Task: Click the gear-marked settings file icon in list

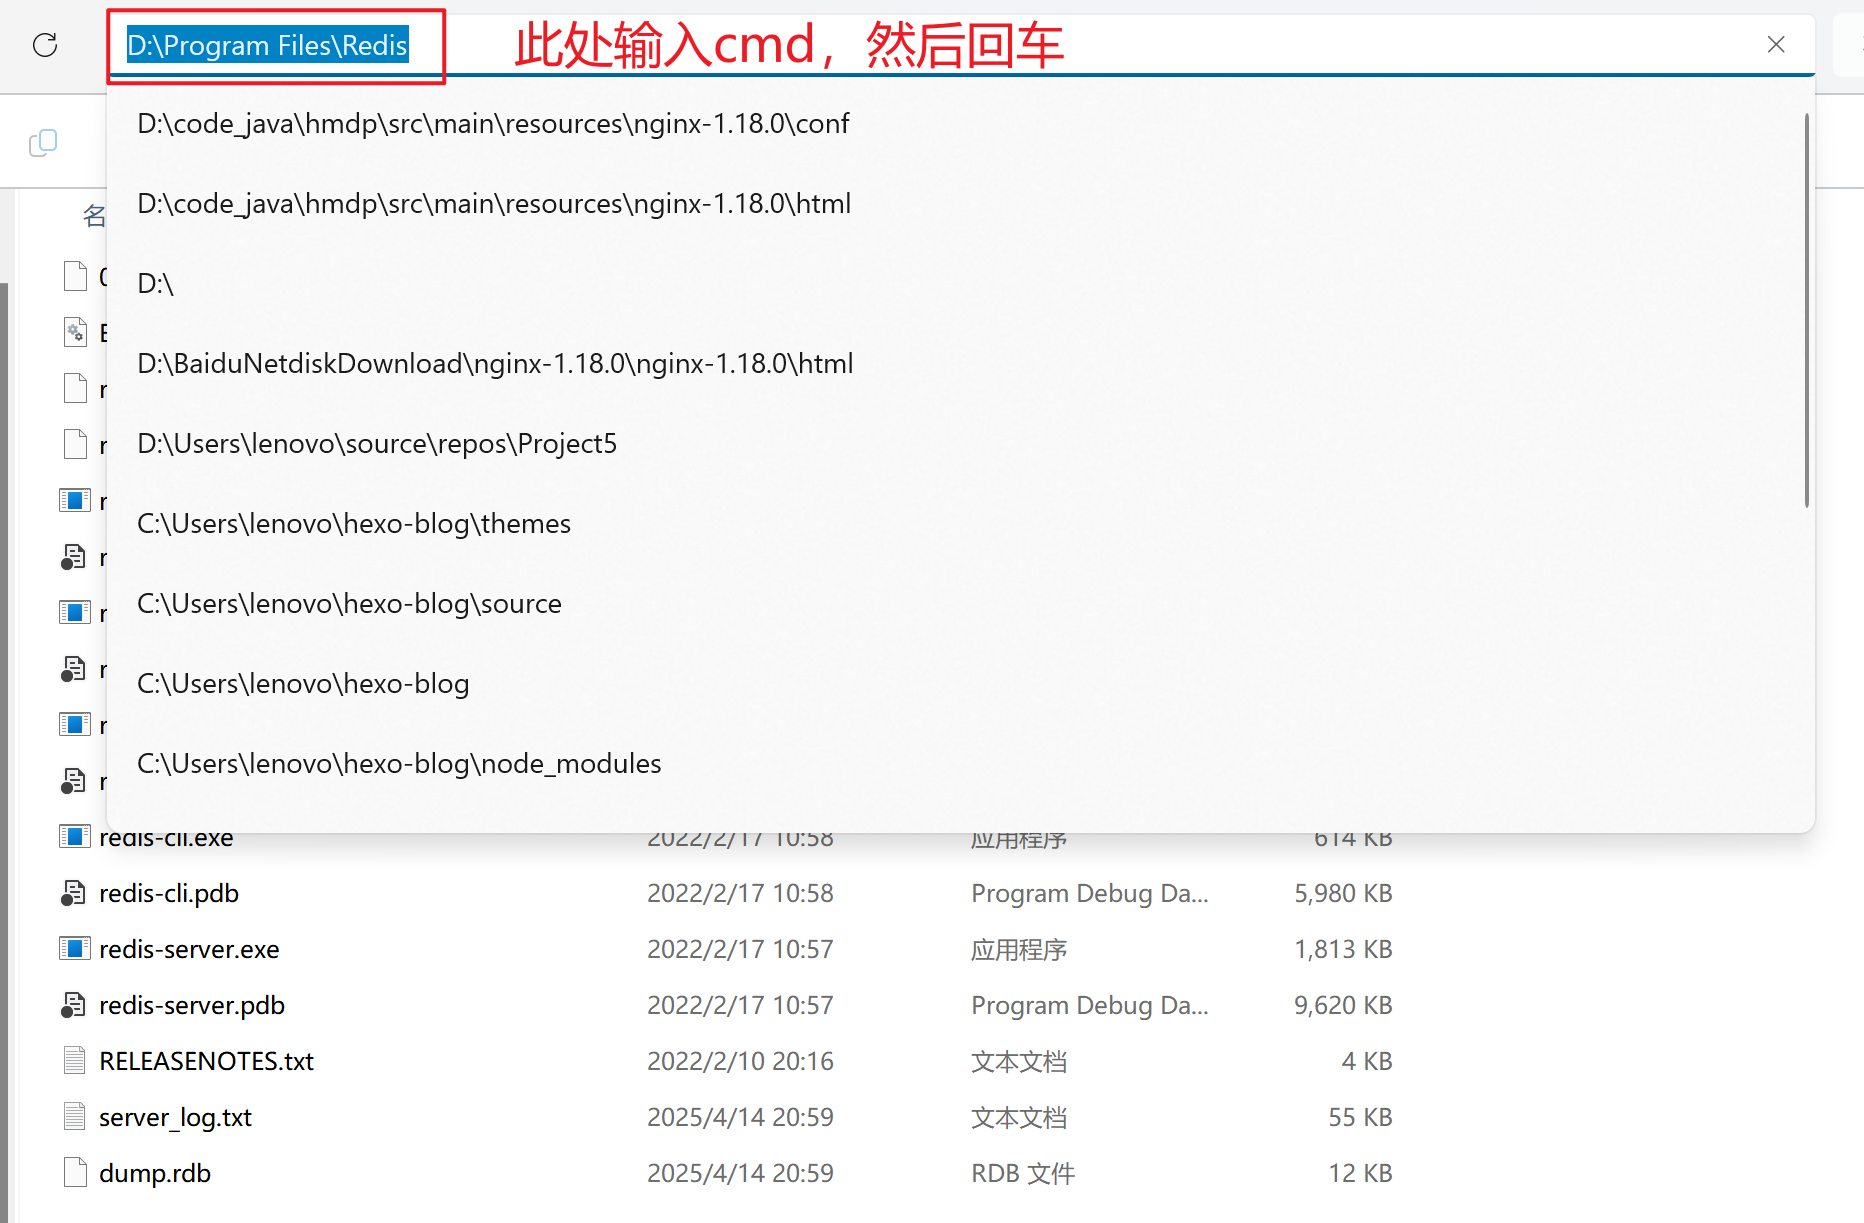Action: coord(76,332)
